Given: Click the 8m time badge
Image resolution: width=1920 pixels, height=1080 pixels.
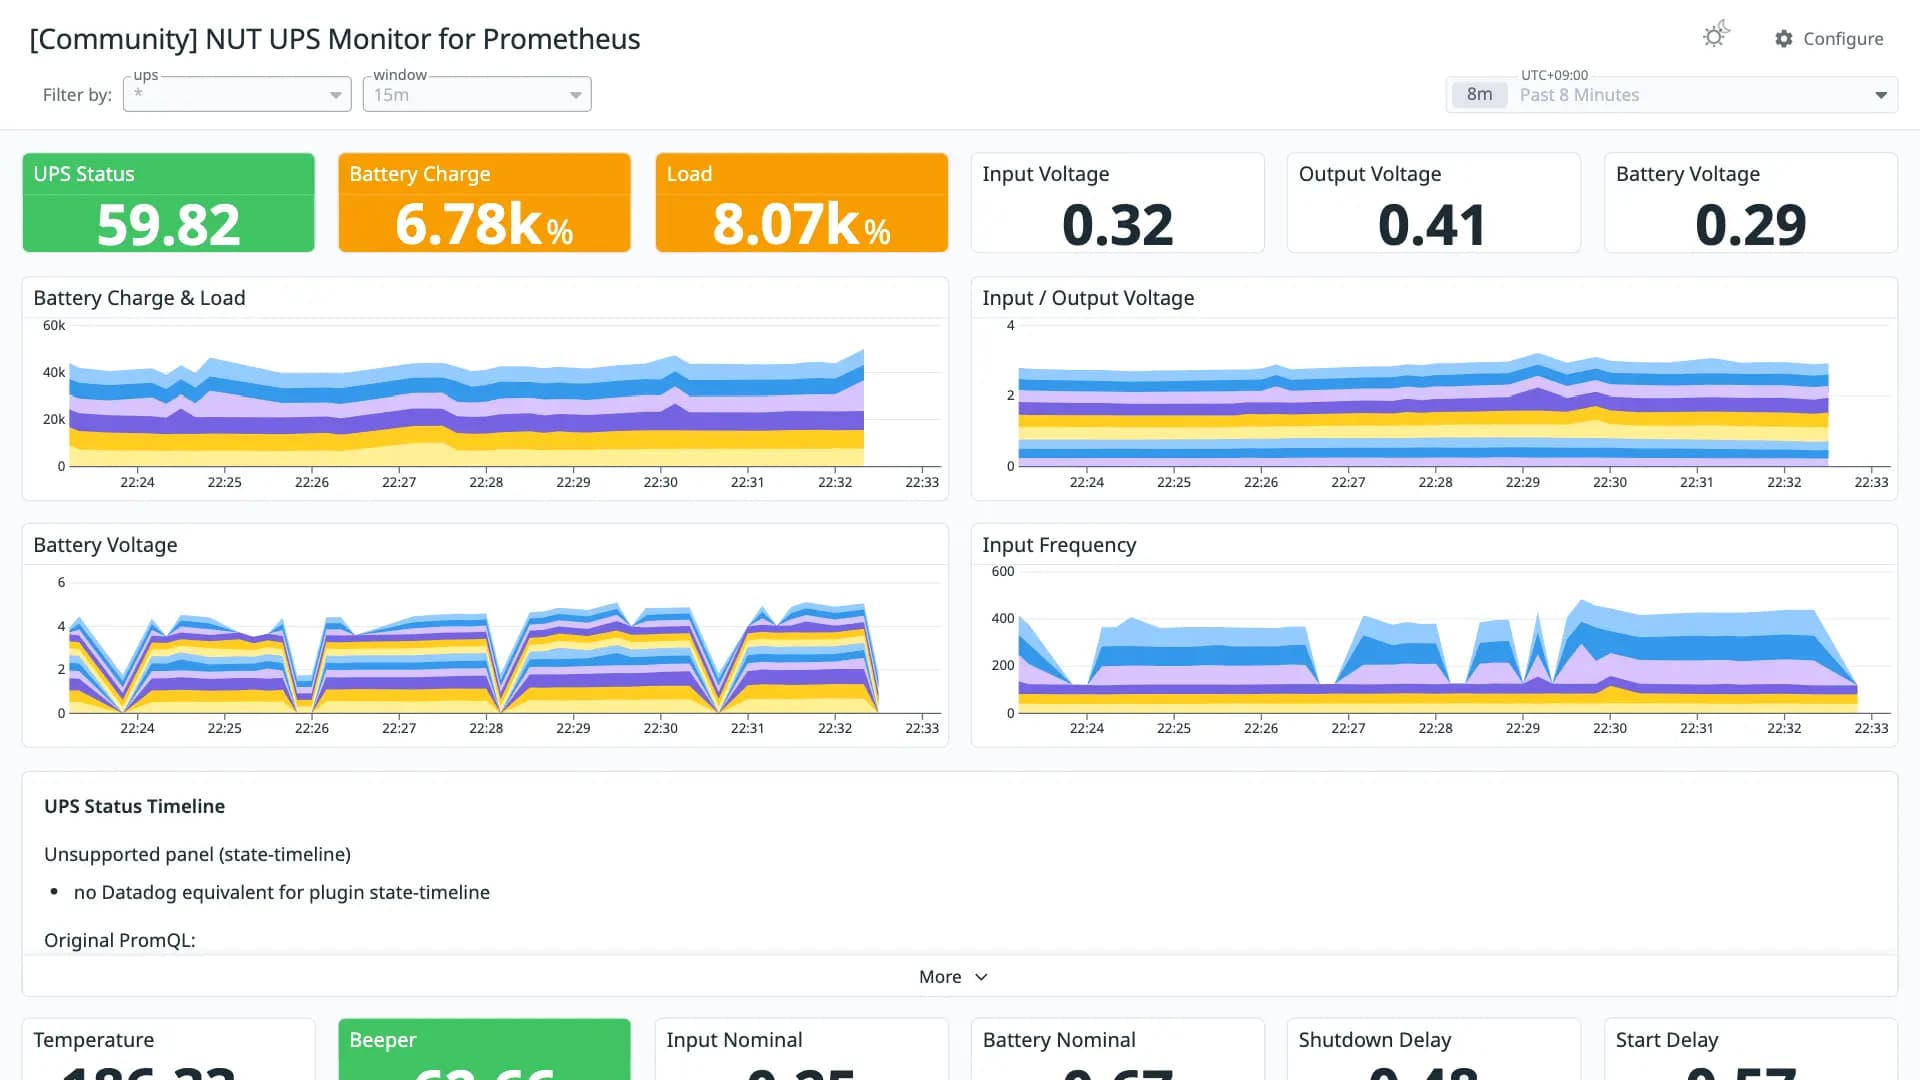Looking at the screenshot, I should [1479, 95].
